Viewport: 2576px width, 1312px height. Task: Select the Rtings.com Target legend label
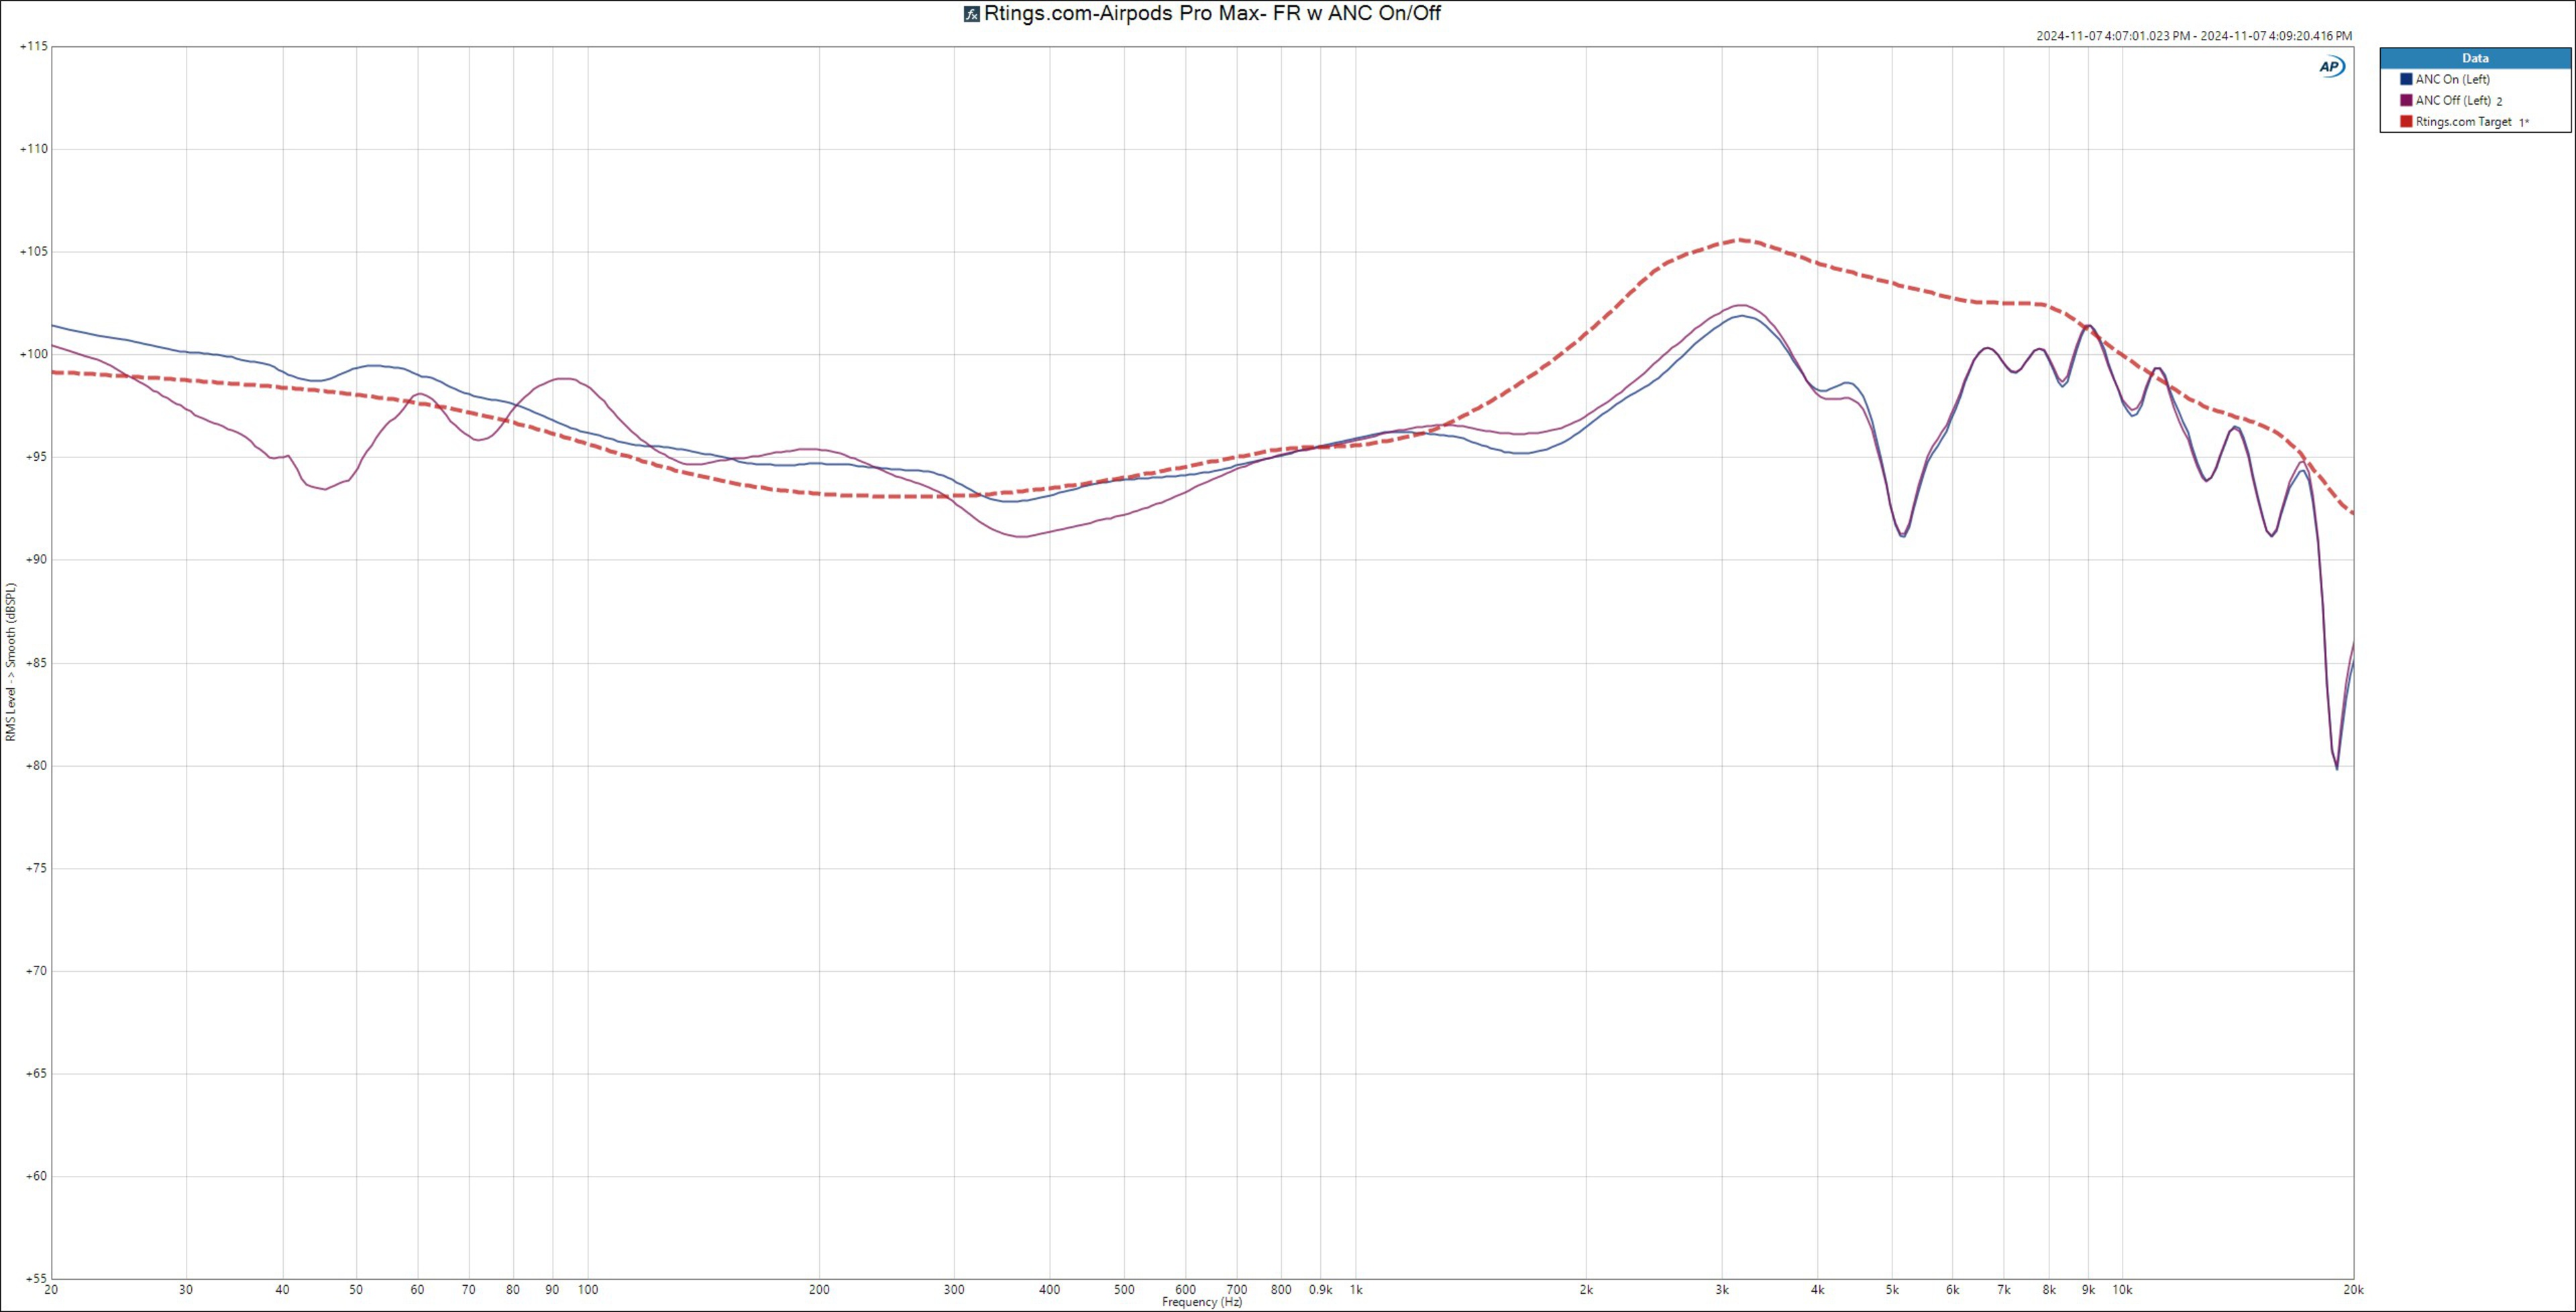click(x=2463, y=122)
